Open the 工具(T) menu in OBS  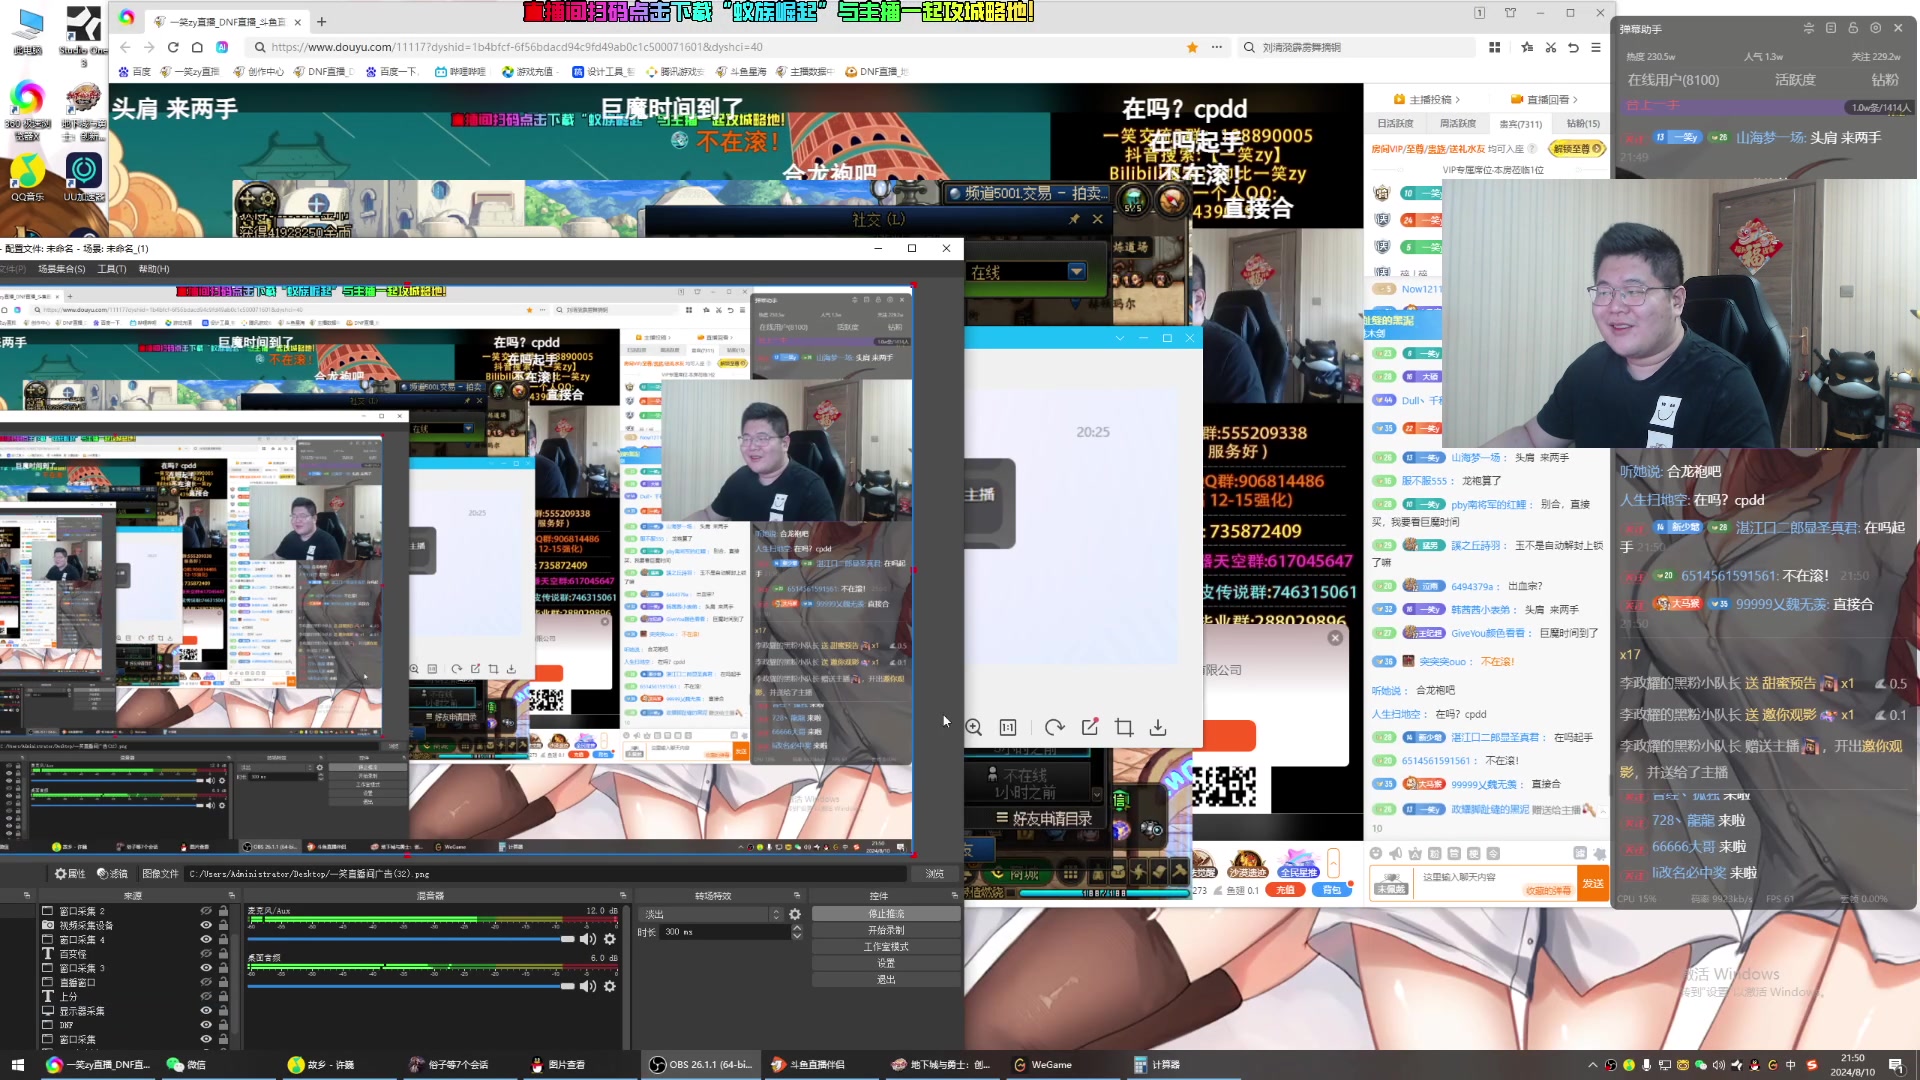(x=112, y=269)
